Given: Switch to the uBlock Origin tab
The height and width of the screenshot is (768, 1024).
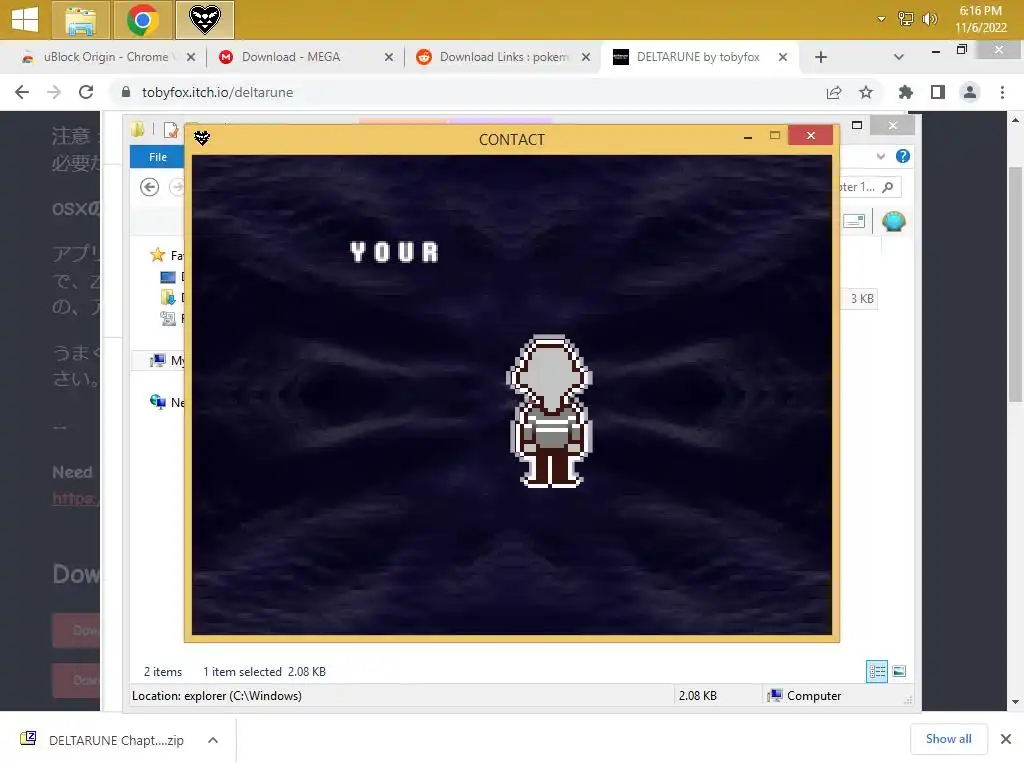Looking at the screenshot, I should 106,57.
